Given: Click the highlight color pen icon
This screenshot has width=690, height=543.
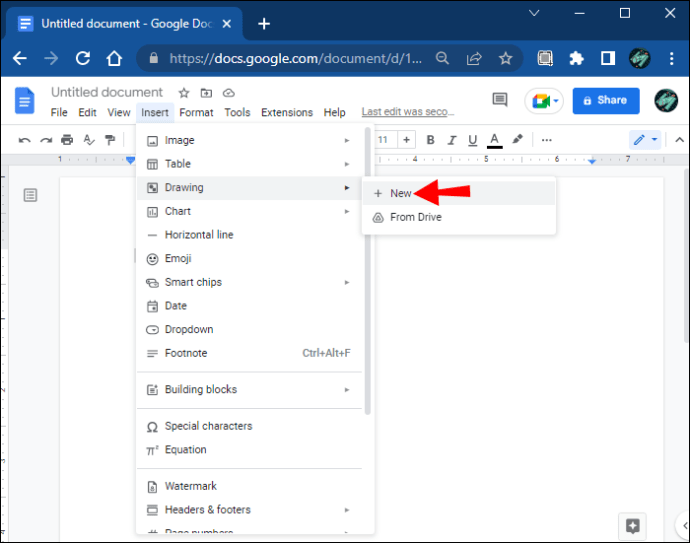Looking at the screenshot, I should point(517,140).
